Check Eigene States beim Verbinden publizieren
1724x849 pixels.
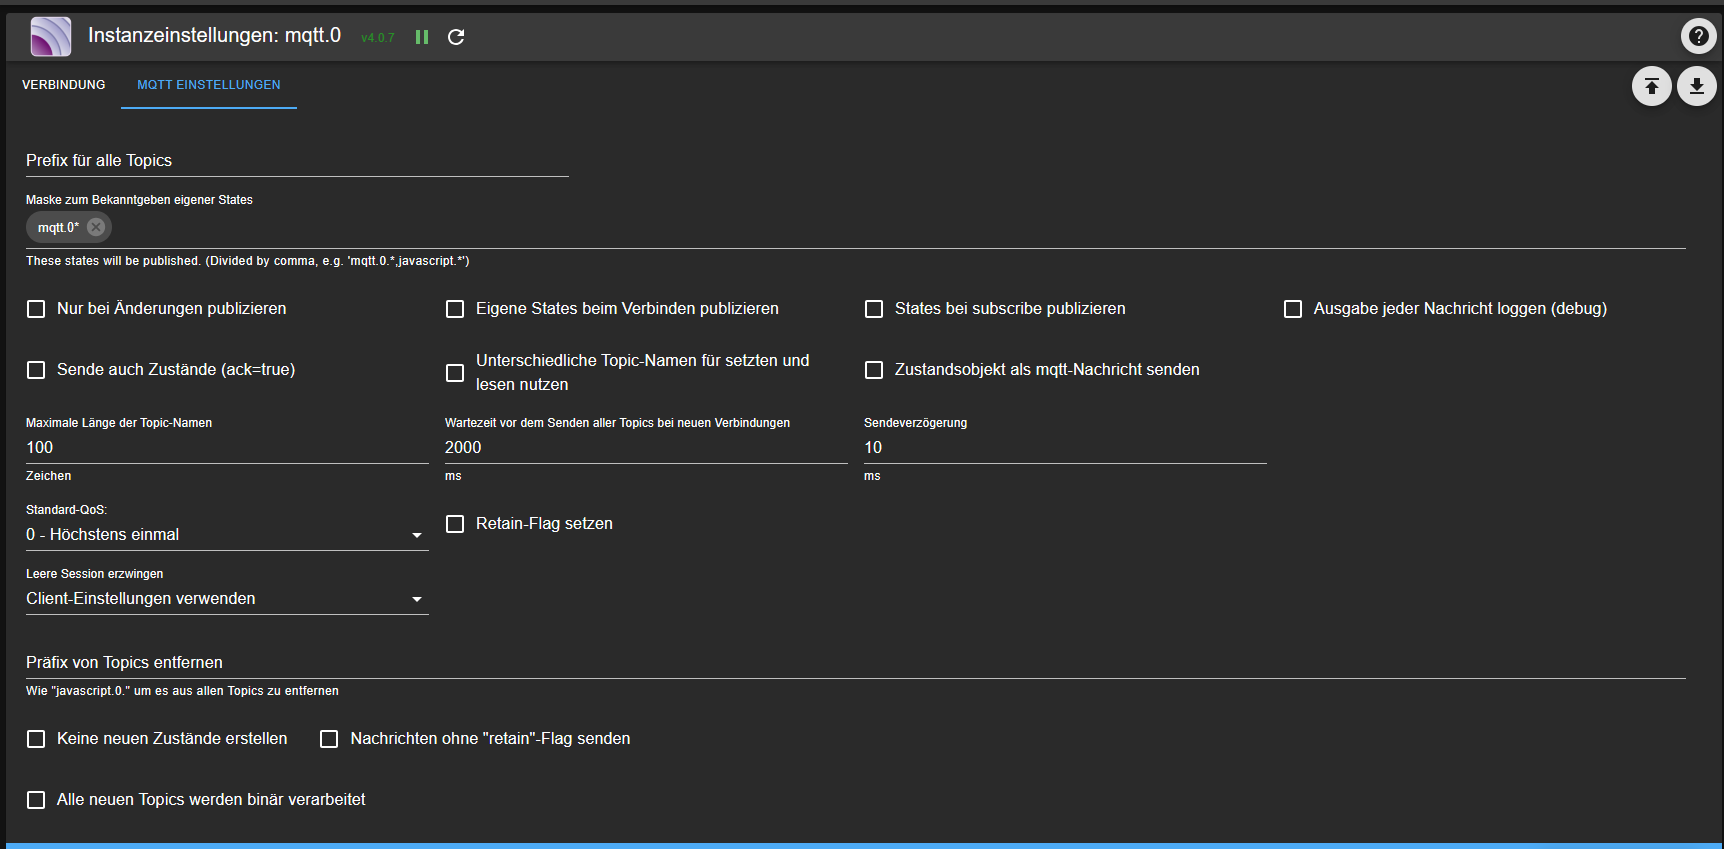pos(455,309)
